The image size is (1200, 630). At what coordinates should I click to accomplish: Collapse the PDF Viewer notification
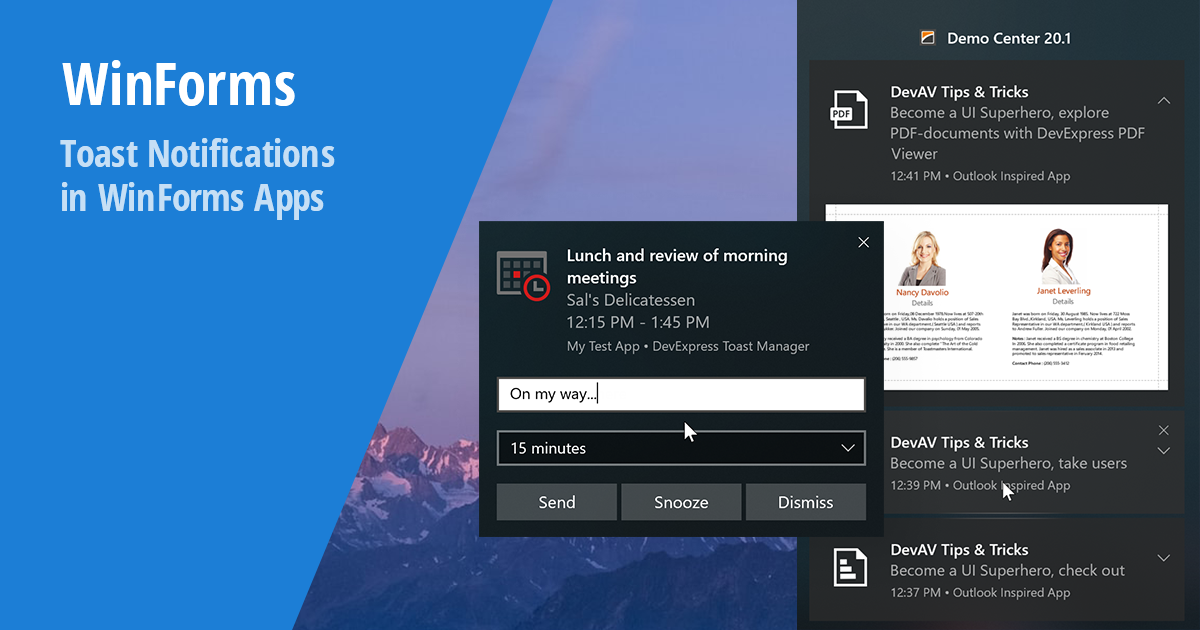tap(1163, 100)
